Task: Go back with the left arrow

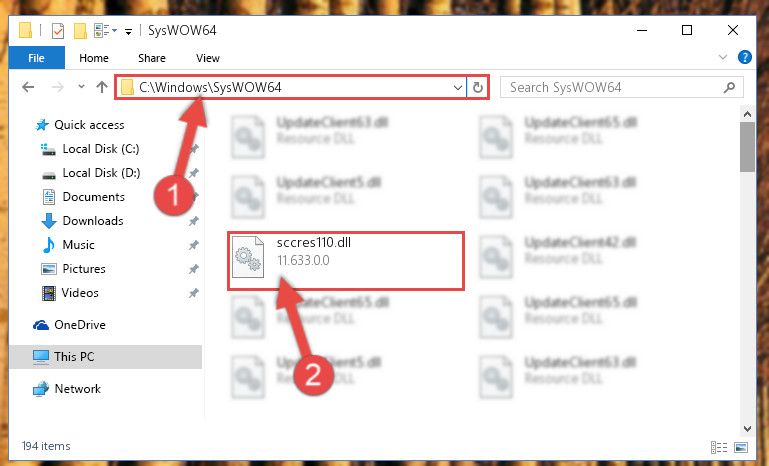Action: 28,87
